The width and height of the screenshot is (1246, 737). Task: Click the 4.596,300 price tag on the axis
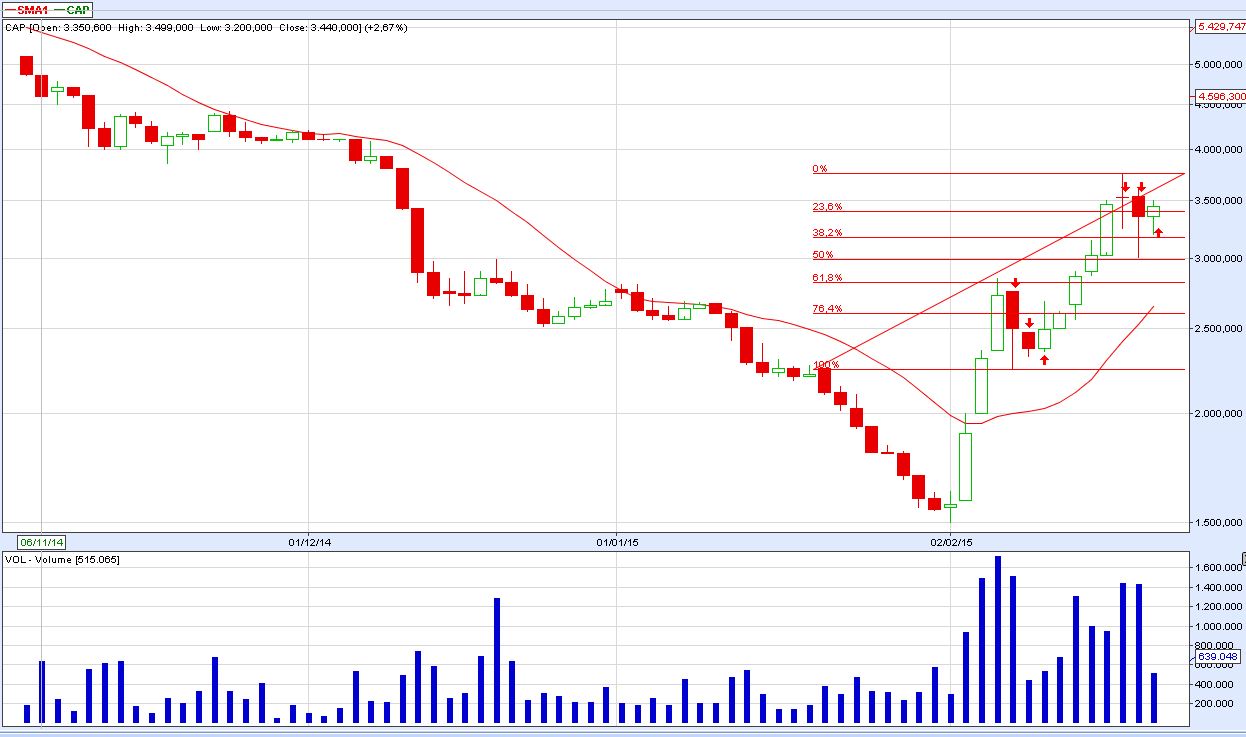pos(1220,96)
